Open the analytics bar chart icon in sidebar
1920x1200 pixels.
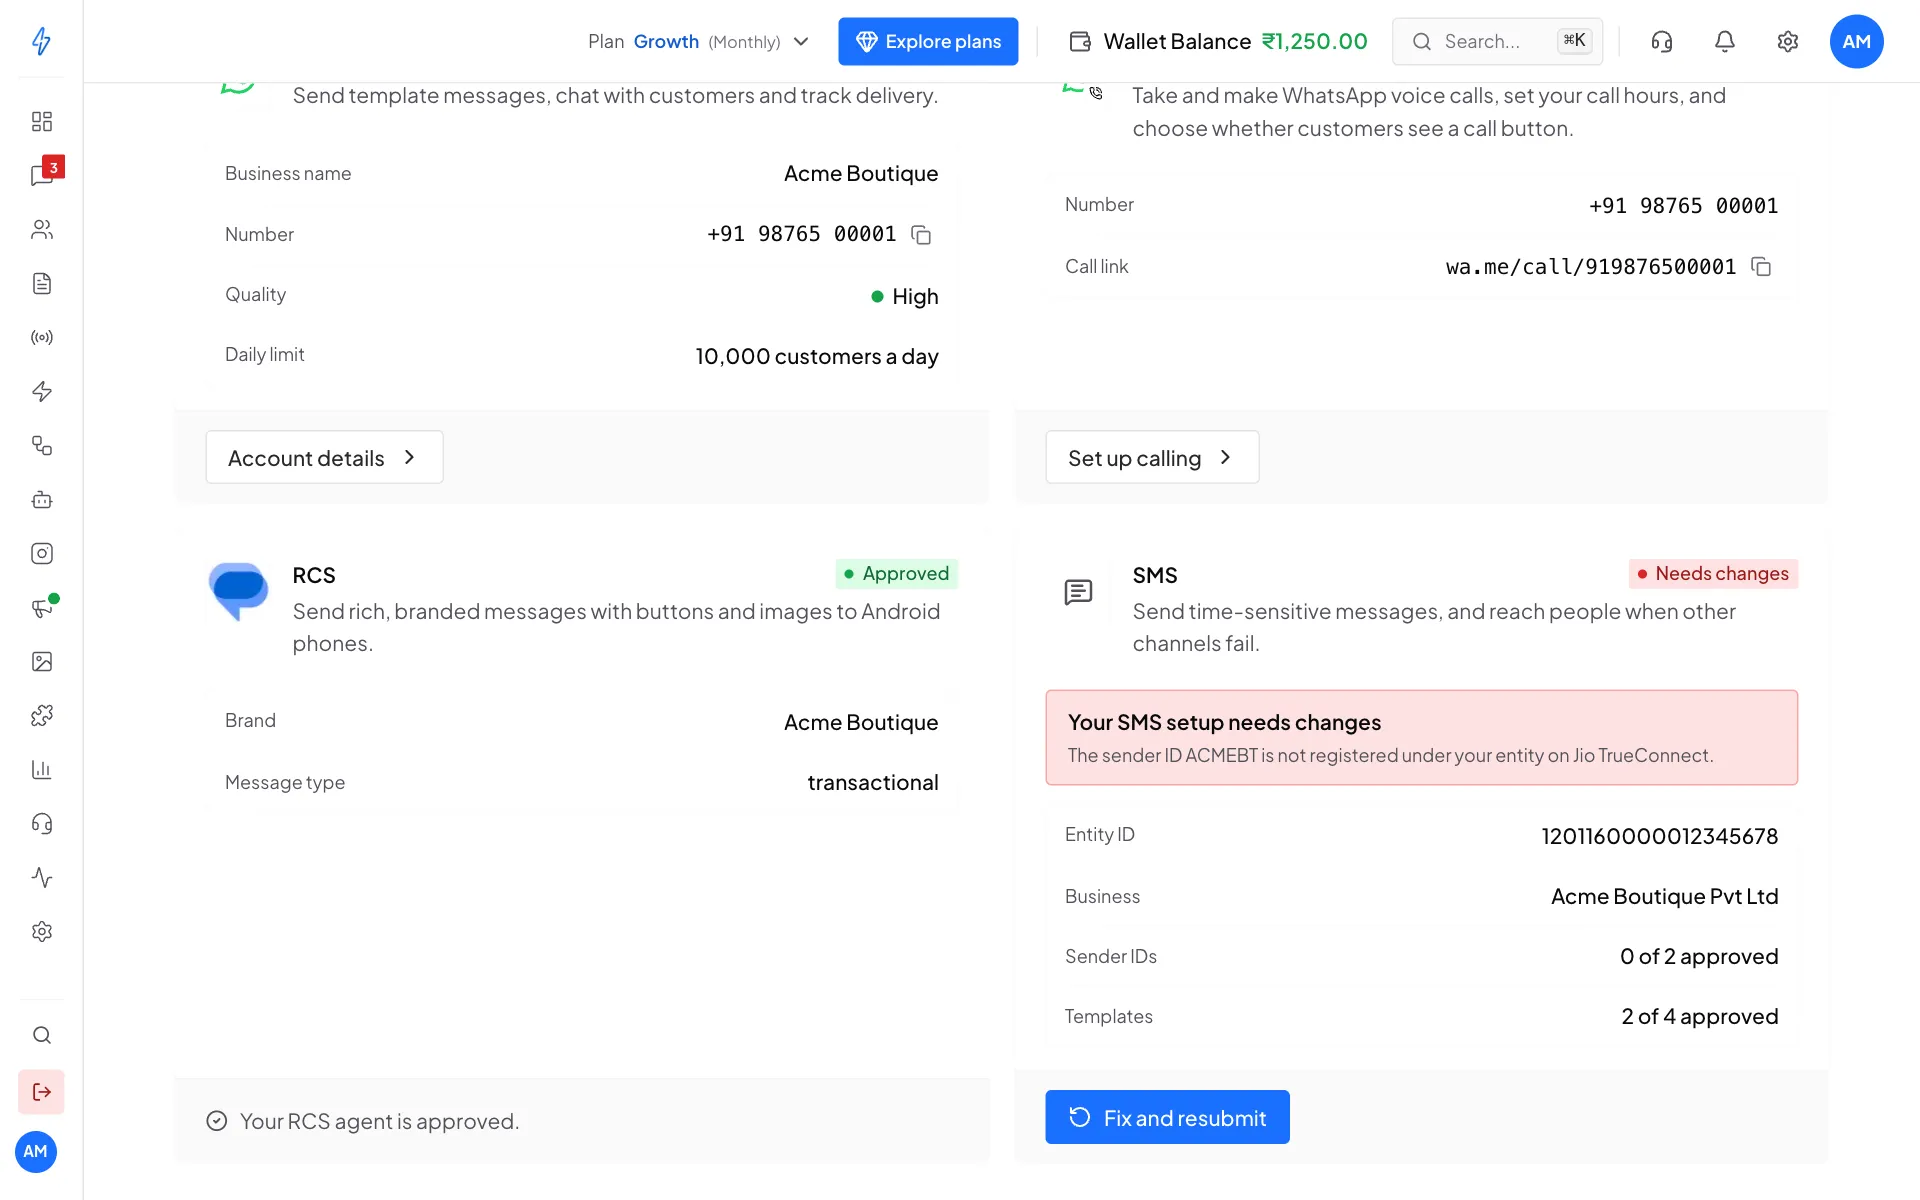point(41,769)
